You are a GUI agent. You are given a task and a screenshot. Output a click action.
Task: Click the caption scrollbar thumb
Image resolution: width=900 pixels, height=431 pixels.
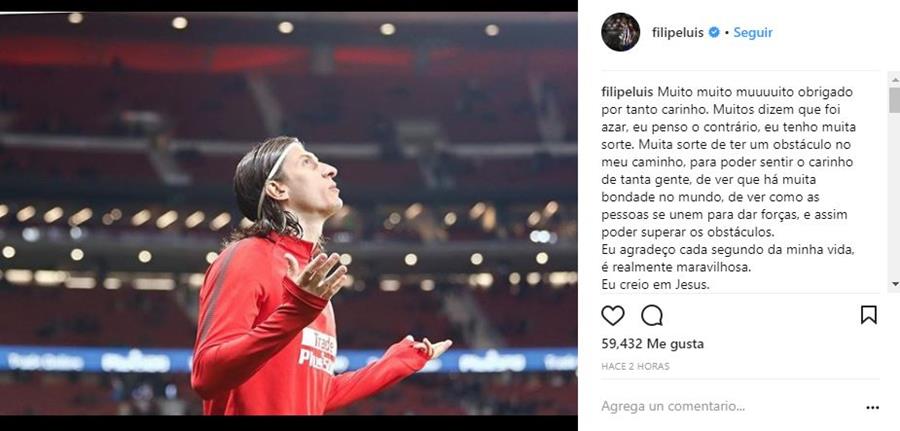point(894,99)
